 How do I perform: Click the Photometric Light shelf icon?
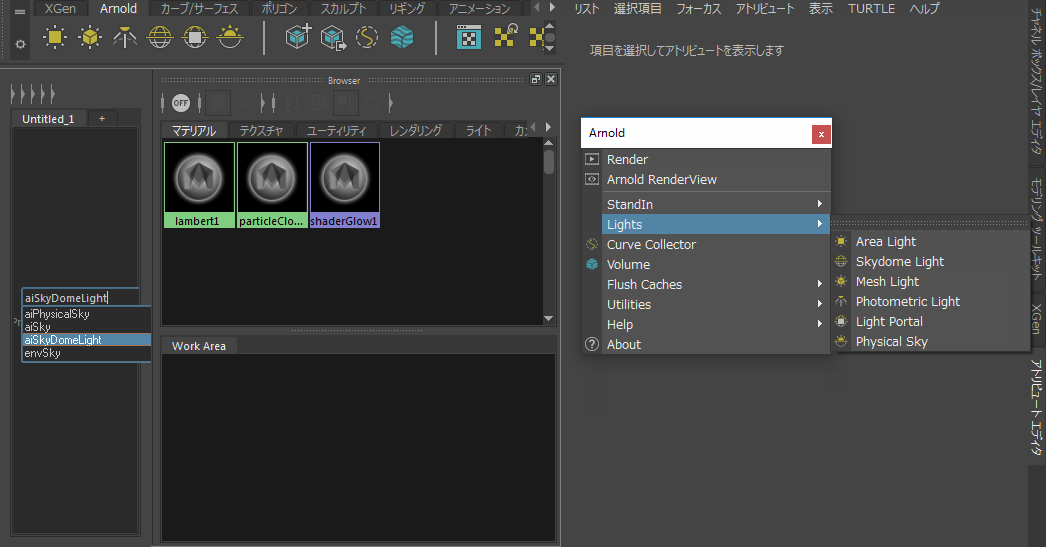click(x=125, y=37)
